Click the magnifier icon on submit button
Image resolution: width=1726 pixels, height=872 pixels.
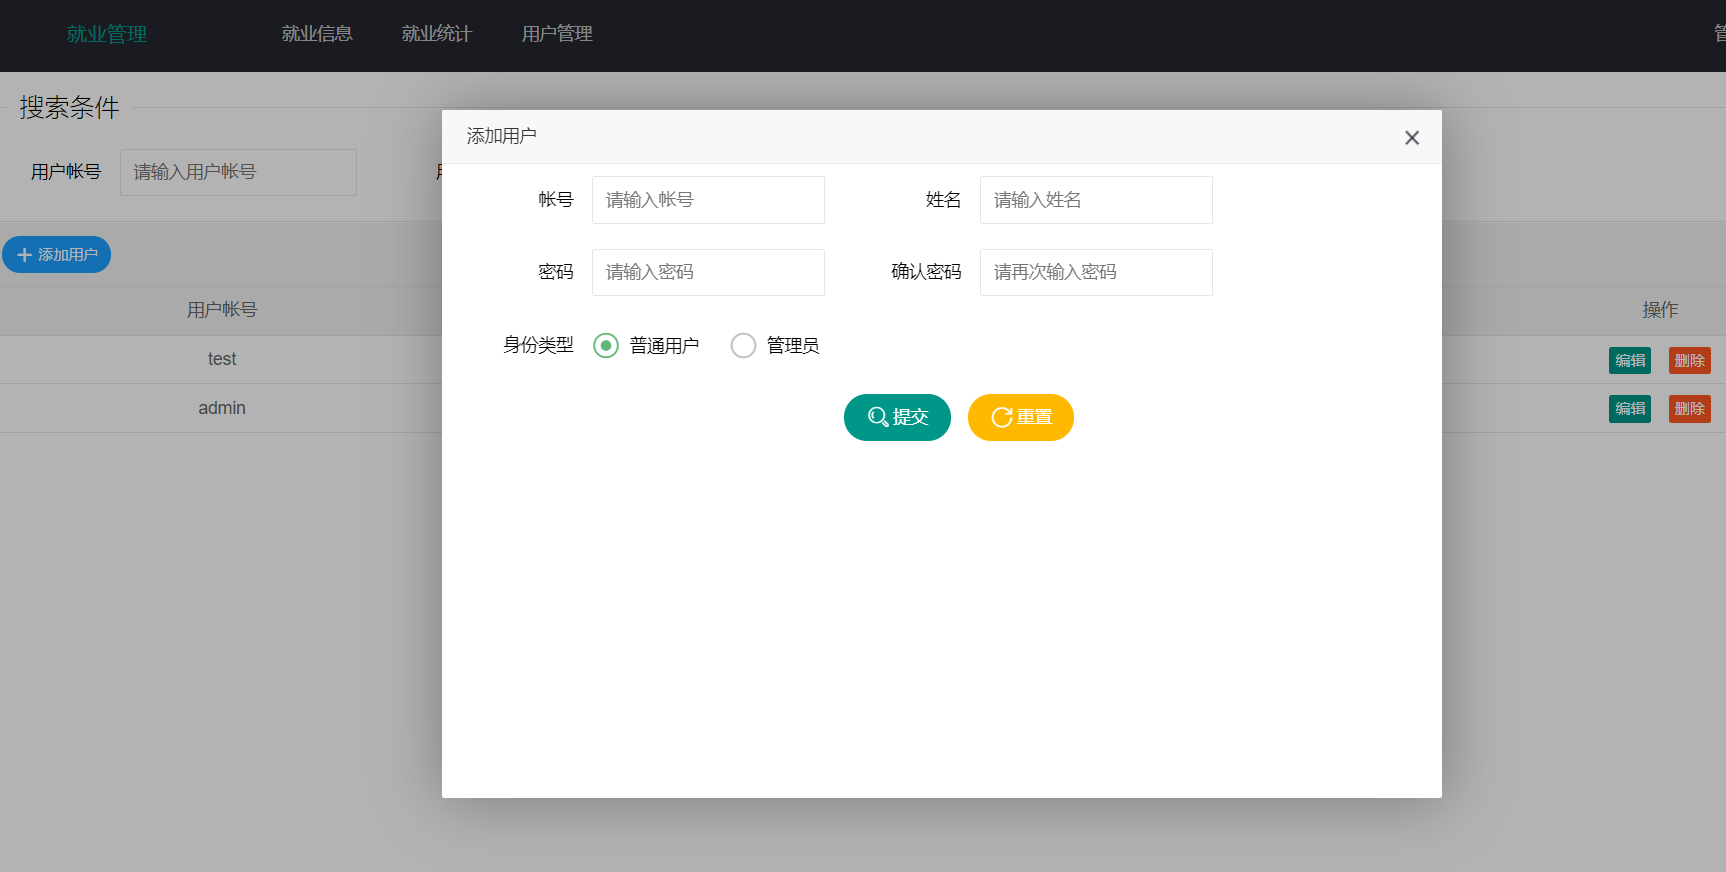[x=877, y=417]
